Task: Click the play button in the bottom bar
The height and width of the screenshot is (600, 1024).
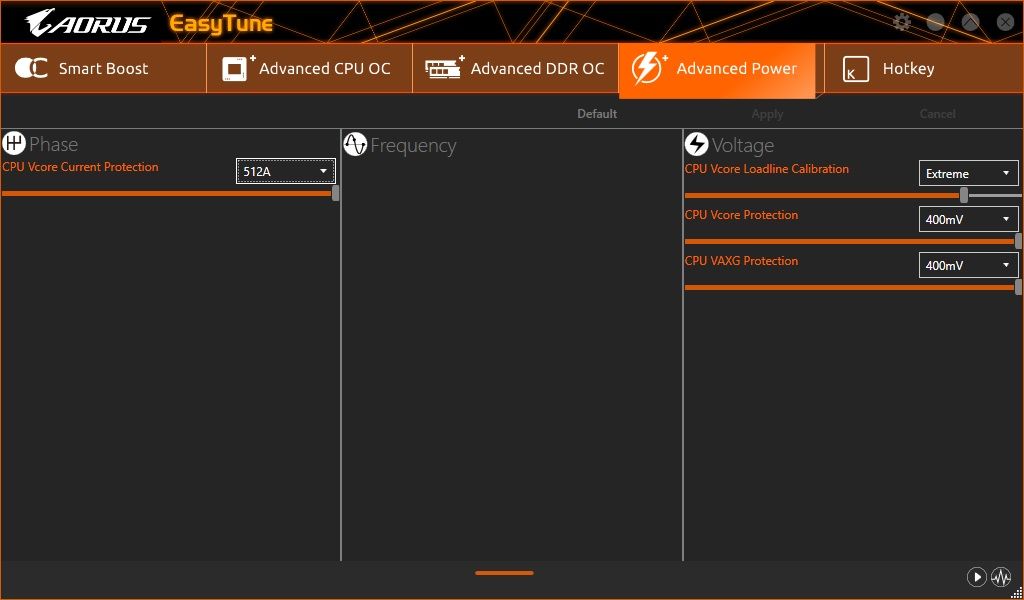Action: 976,577
